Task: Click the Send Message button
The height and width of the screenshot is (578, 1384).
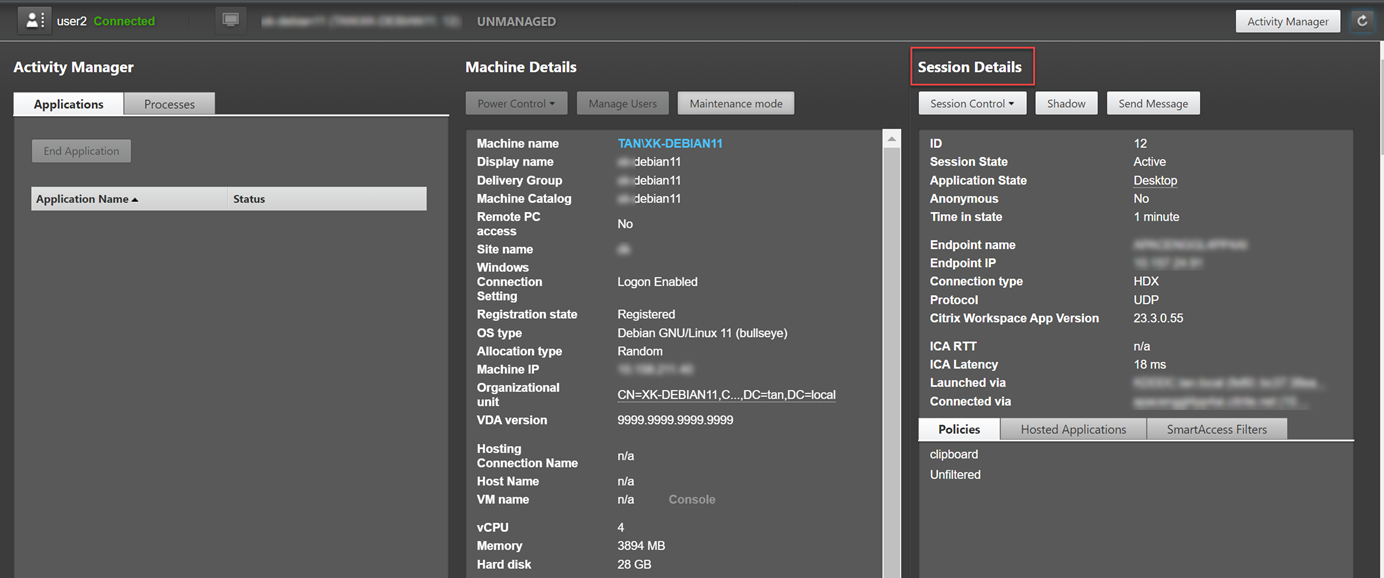Action: point(1152,103)
